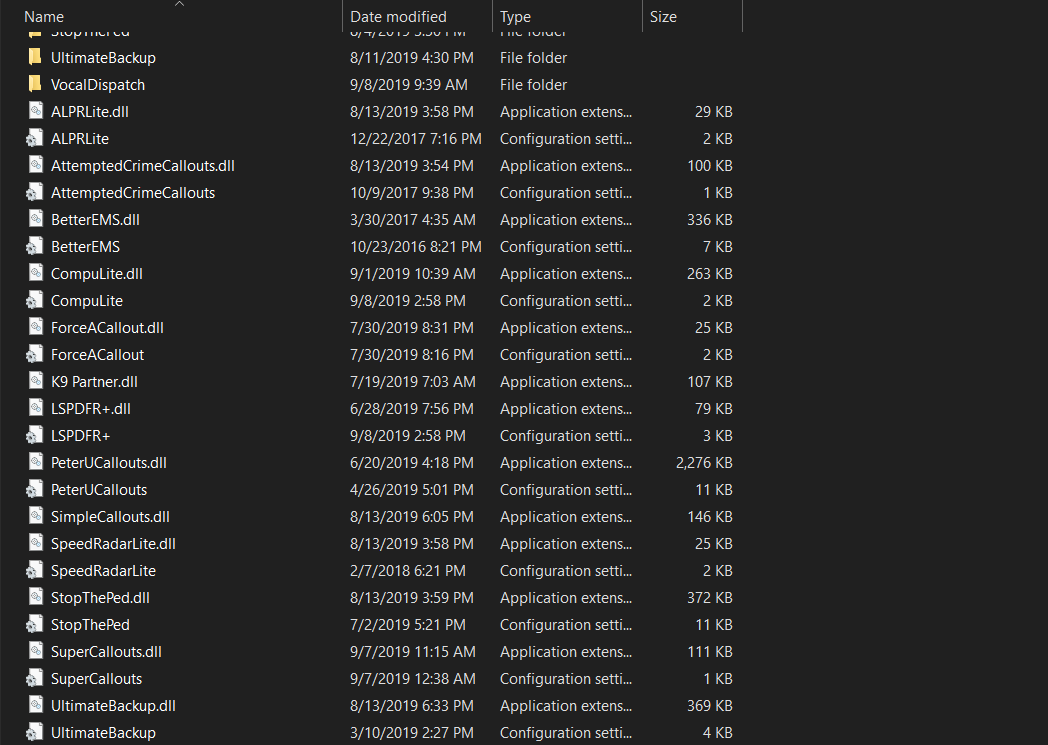
Task: Click the date 10/9/2017 9:38 PM
Action: click(412, 193)
